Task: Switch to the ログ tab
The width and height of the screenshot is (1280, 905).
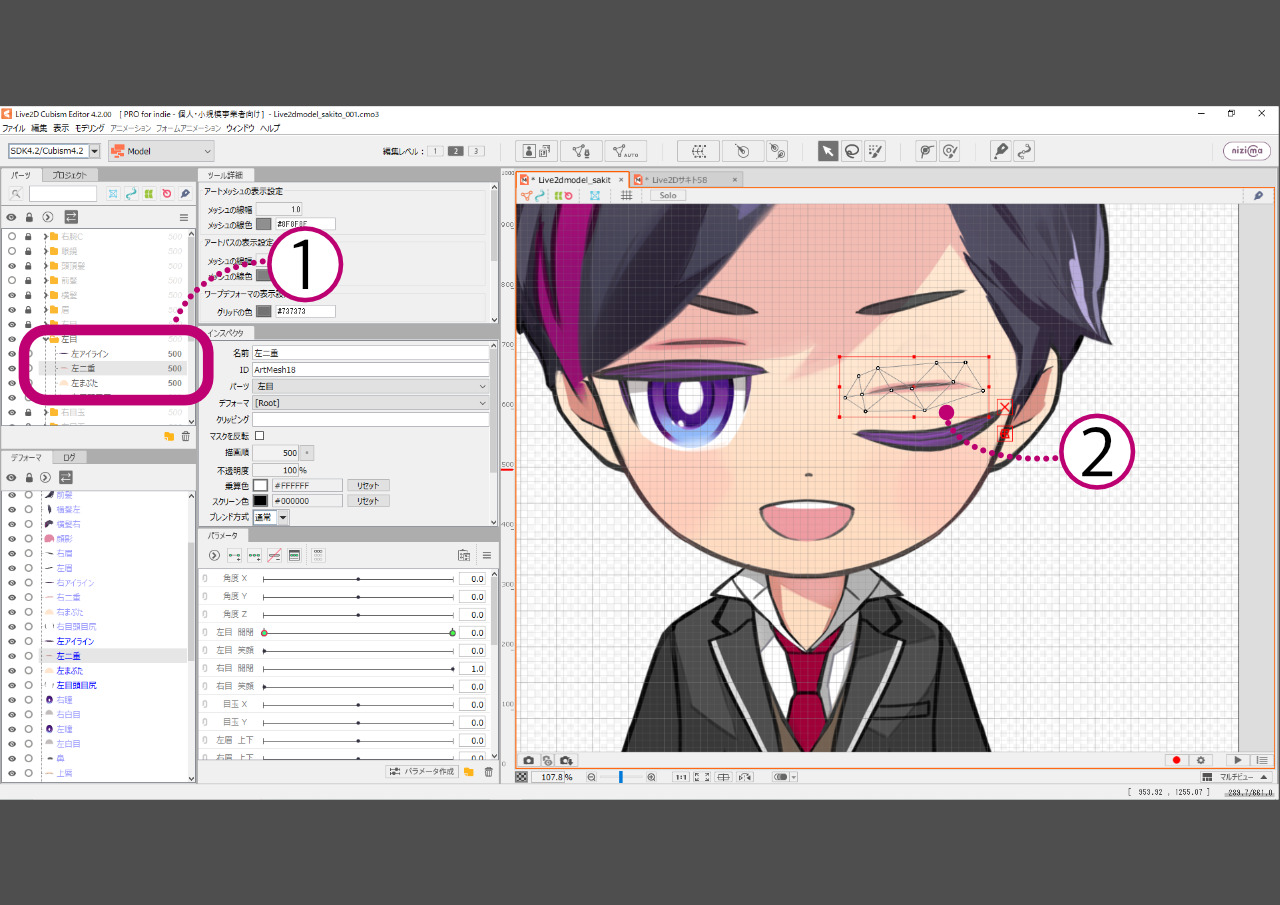Action: tap(69, 457)
